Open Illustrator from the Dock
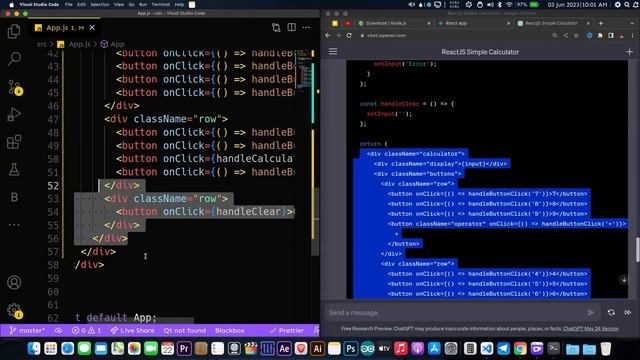The height and width of the screenshot is (360, 640). click(x=317, y=349)
